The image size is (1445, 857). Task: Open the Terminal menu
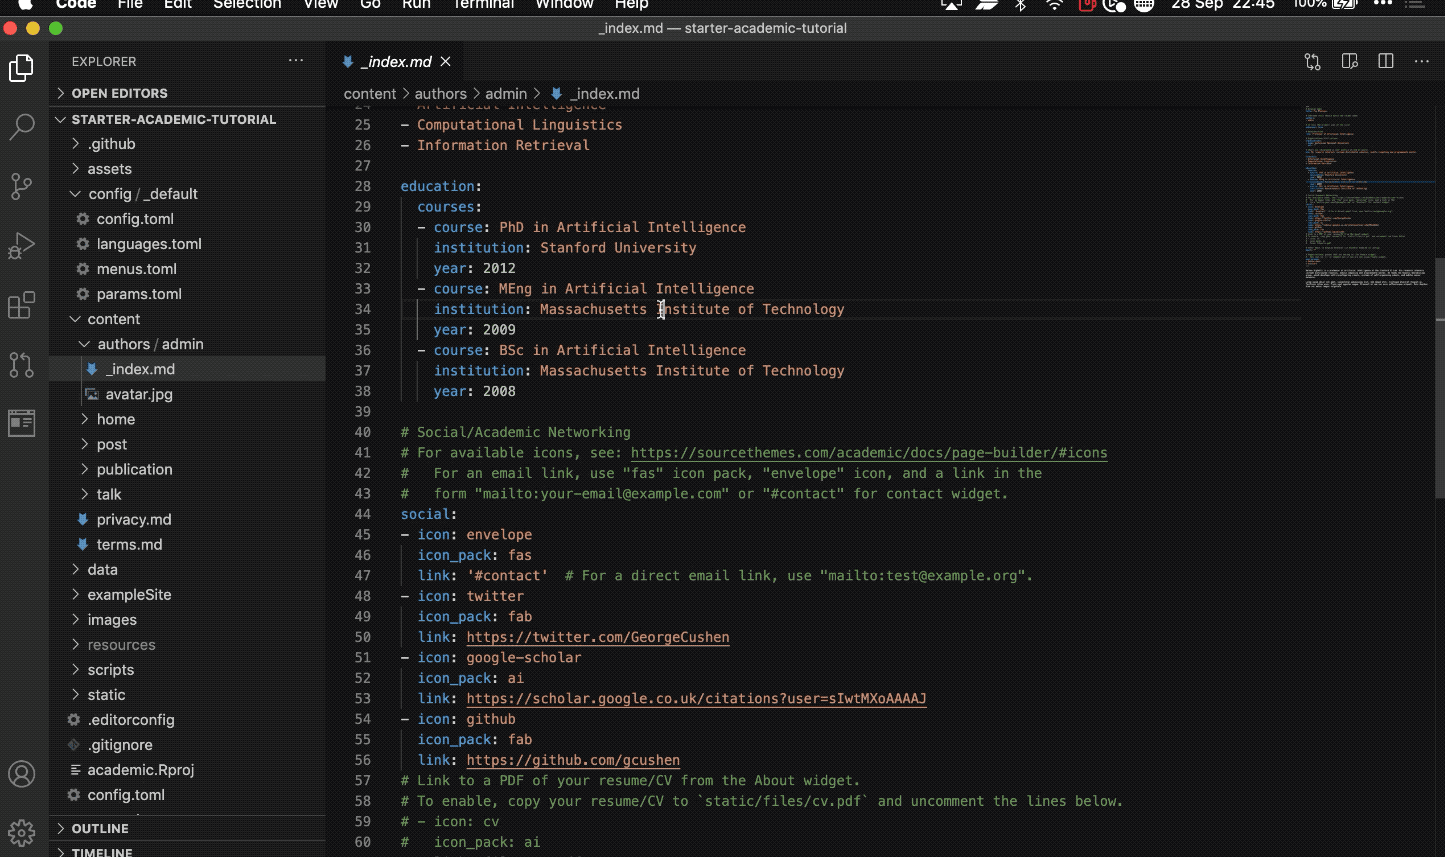point(484,5)
